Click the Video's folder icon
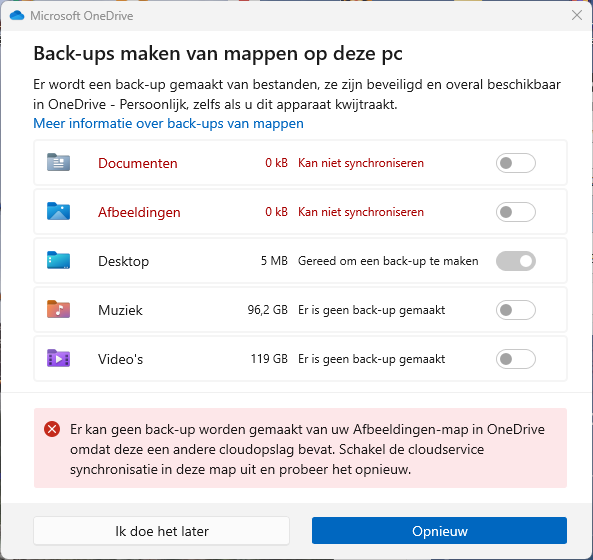 [x=58, y=358]
